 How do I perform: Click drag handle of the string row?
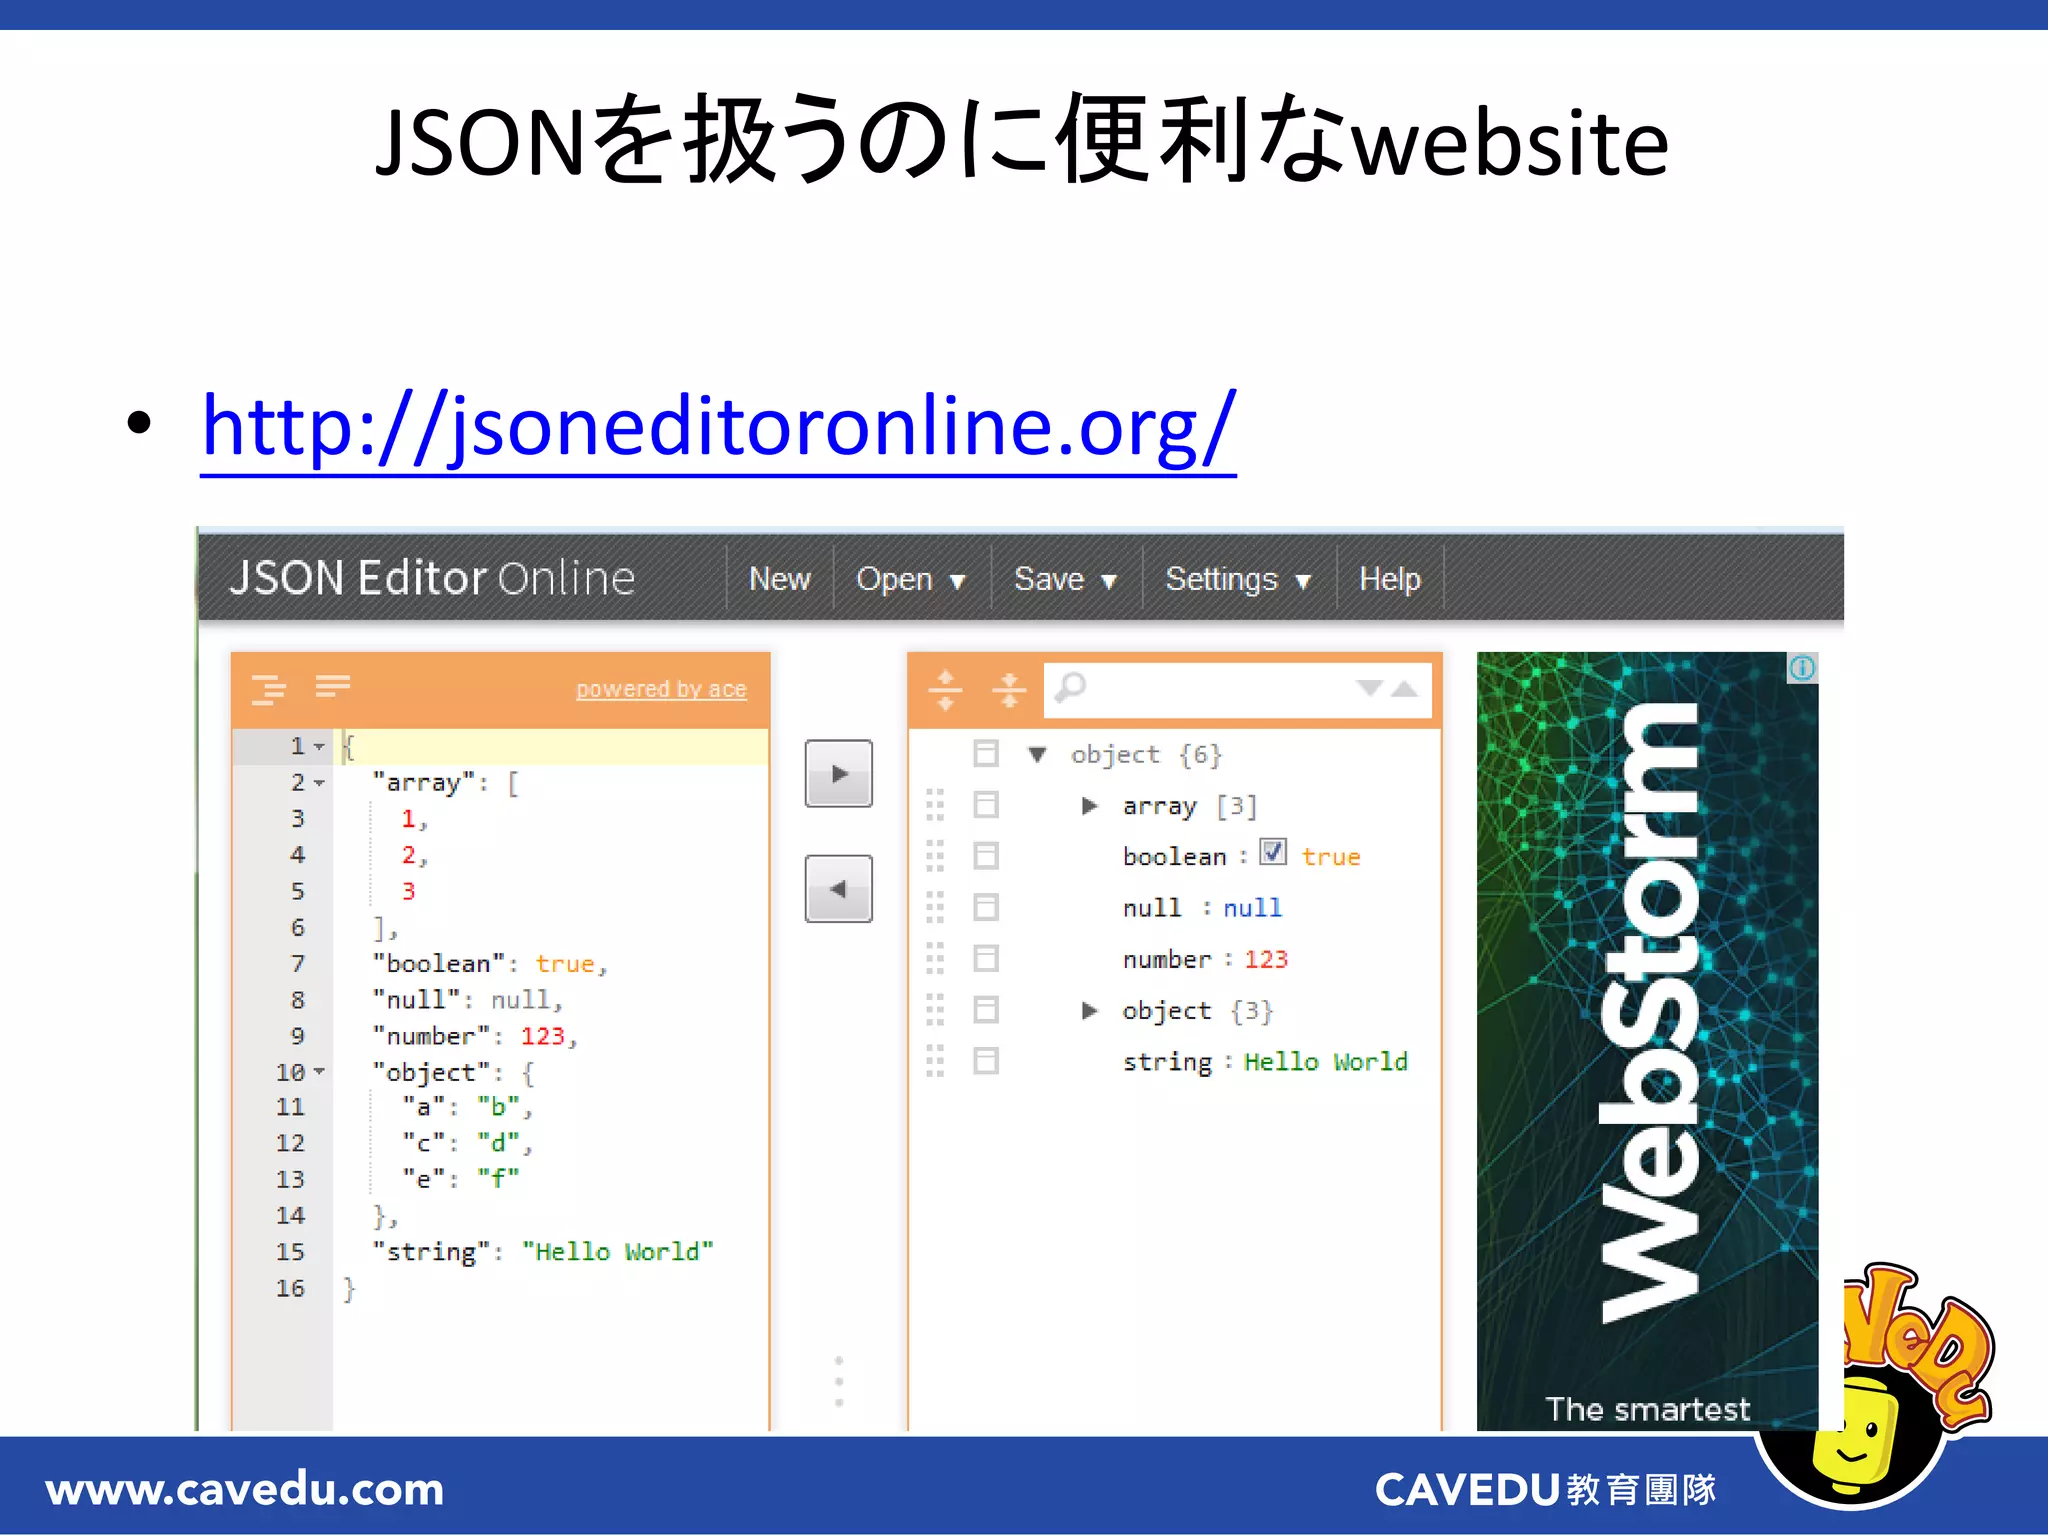pos(935,1061)
